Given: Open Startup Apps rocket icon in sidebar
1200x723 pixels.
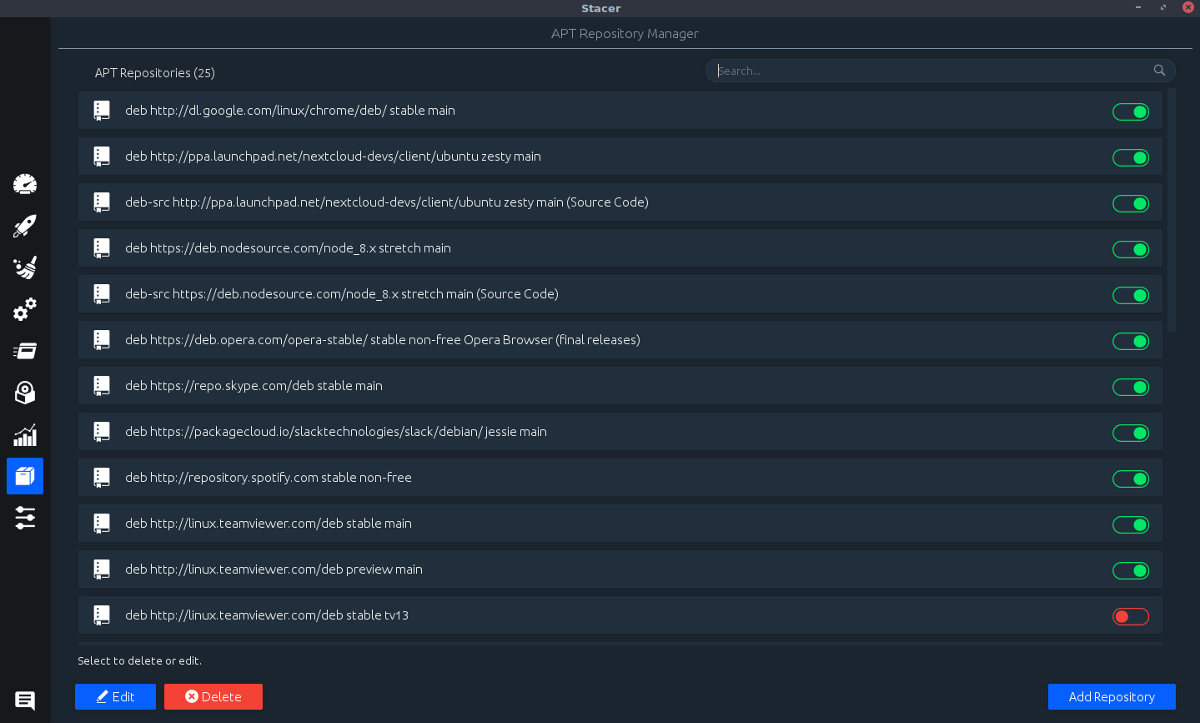Looking at the screenshot, I should pyautogui.click(x=25, y=226).
